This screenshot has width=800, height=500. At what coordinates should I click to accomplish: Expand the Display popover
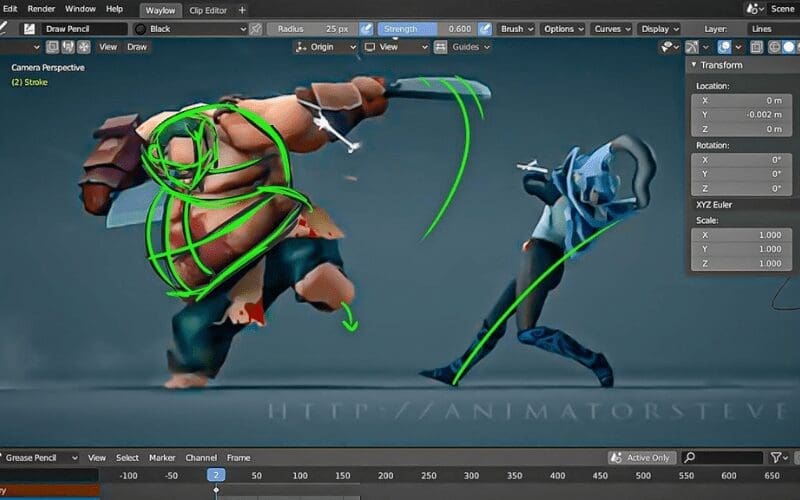660,29
